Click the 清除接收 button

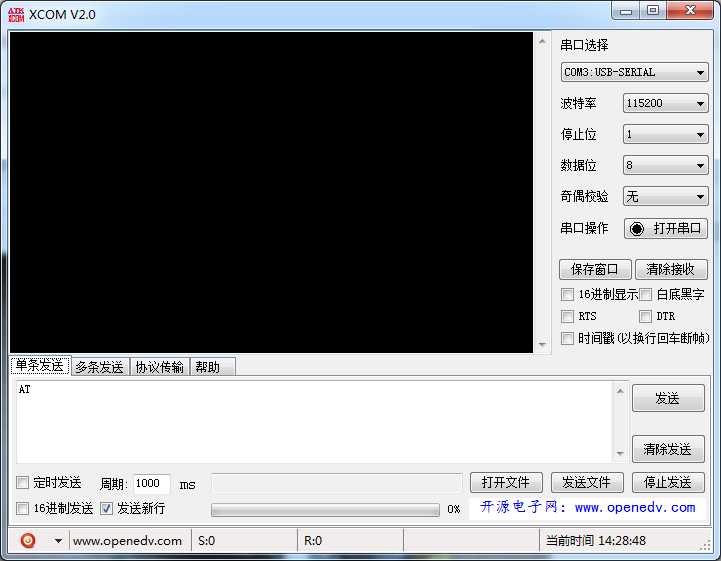pos(671,269)
